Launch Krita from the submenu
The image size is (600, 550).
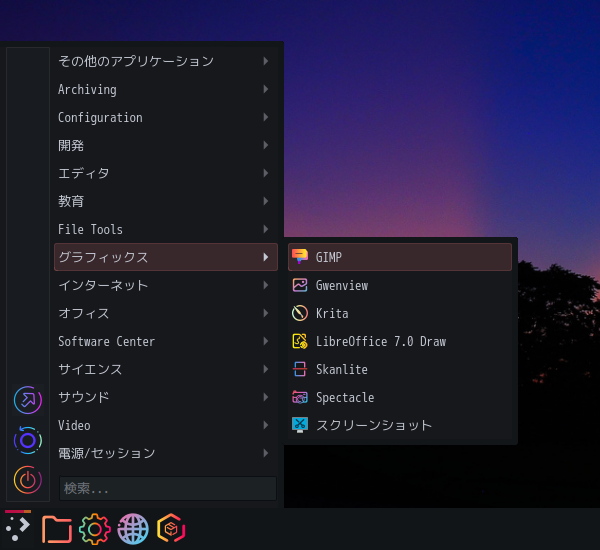(x=400, y=313)
